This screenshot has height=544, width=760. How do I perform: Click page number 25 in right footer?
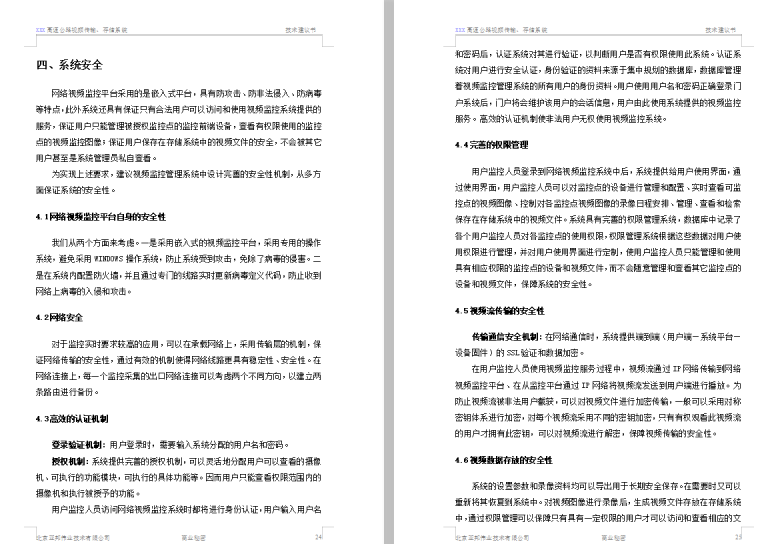738,537
